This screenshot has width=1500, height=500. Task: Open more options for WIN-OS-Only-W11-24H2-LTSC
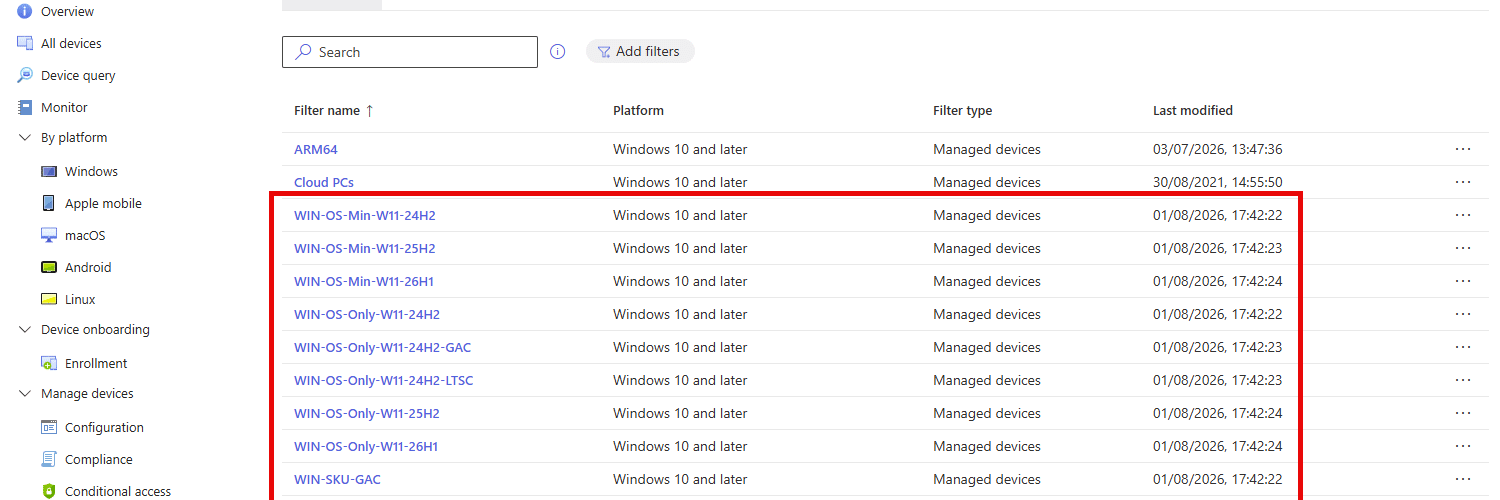(x=1463, y=380)
